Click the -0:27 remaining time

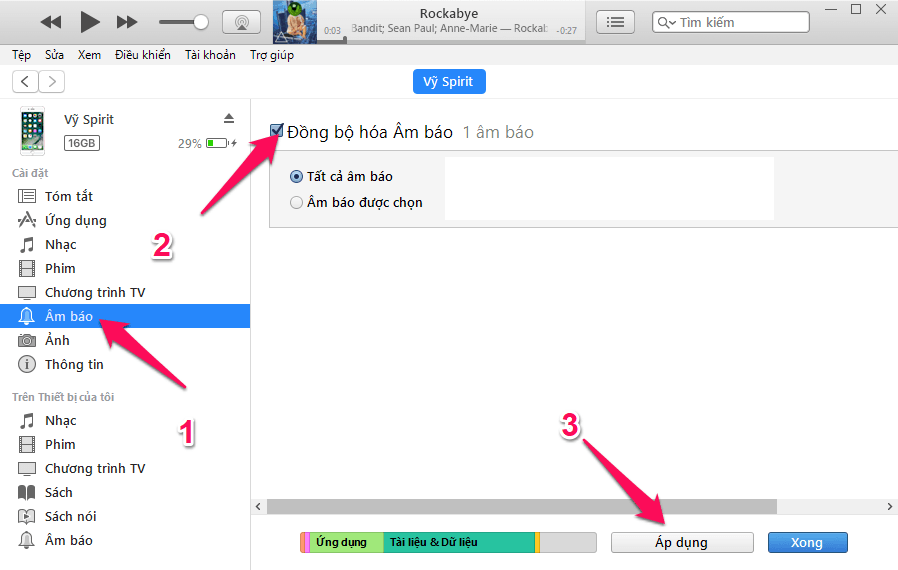pyautogui.click(x=566, y=31)
